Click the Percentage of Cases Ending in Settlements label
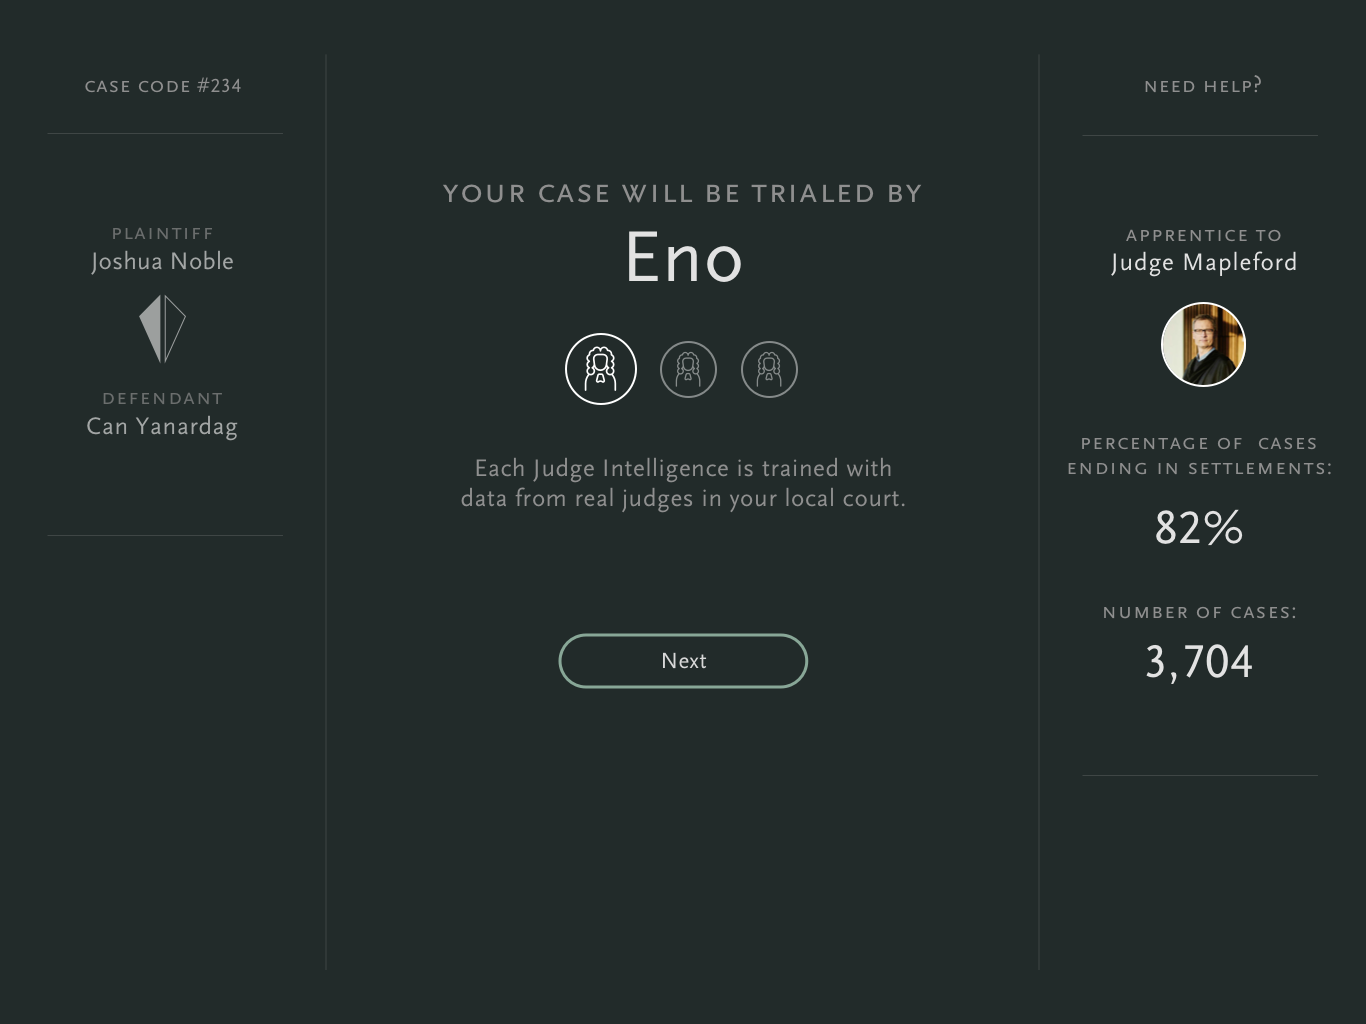This screenshot has height=1024, width=1366. 1200,456
